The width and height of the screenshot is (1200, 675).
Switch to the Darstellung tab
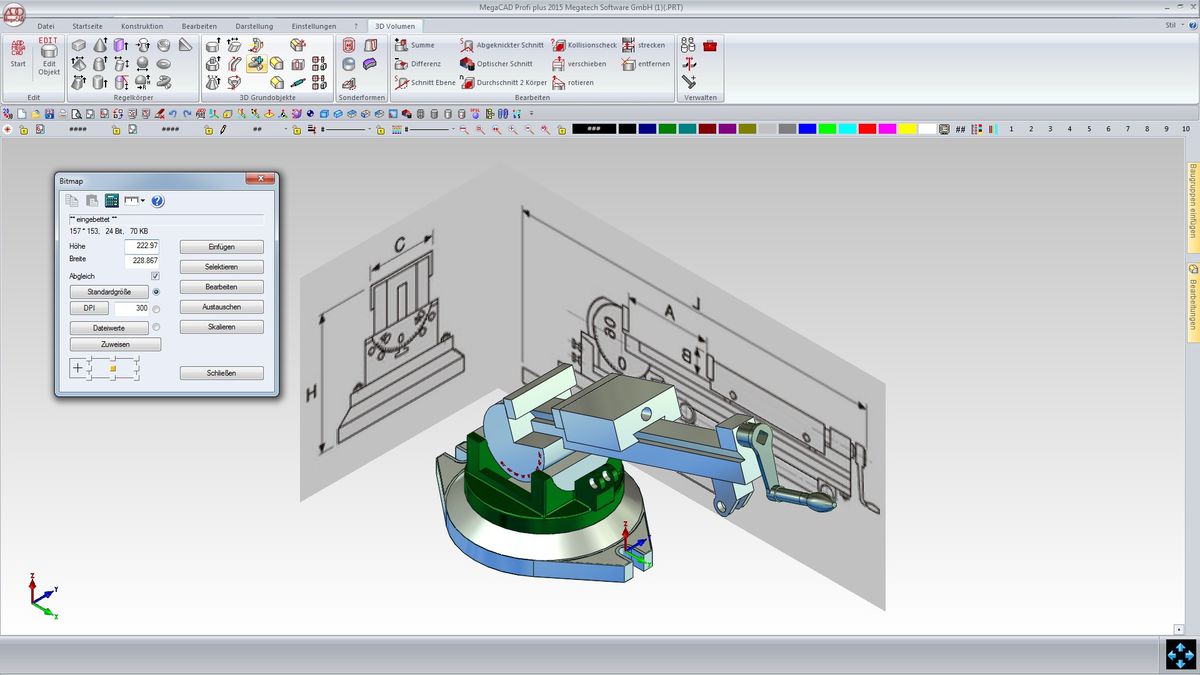click(x=254, y=26)
